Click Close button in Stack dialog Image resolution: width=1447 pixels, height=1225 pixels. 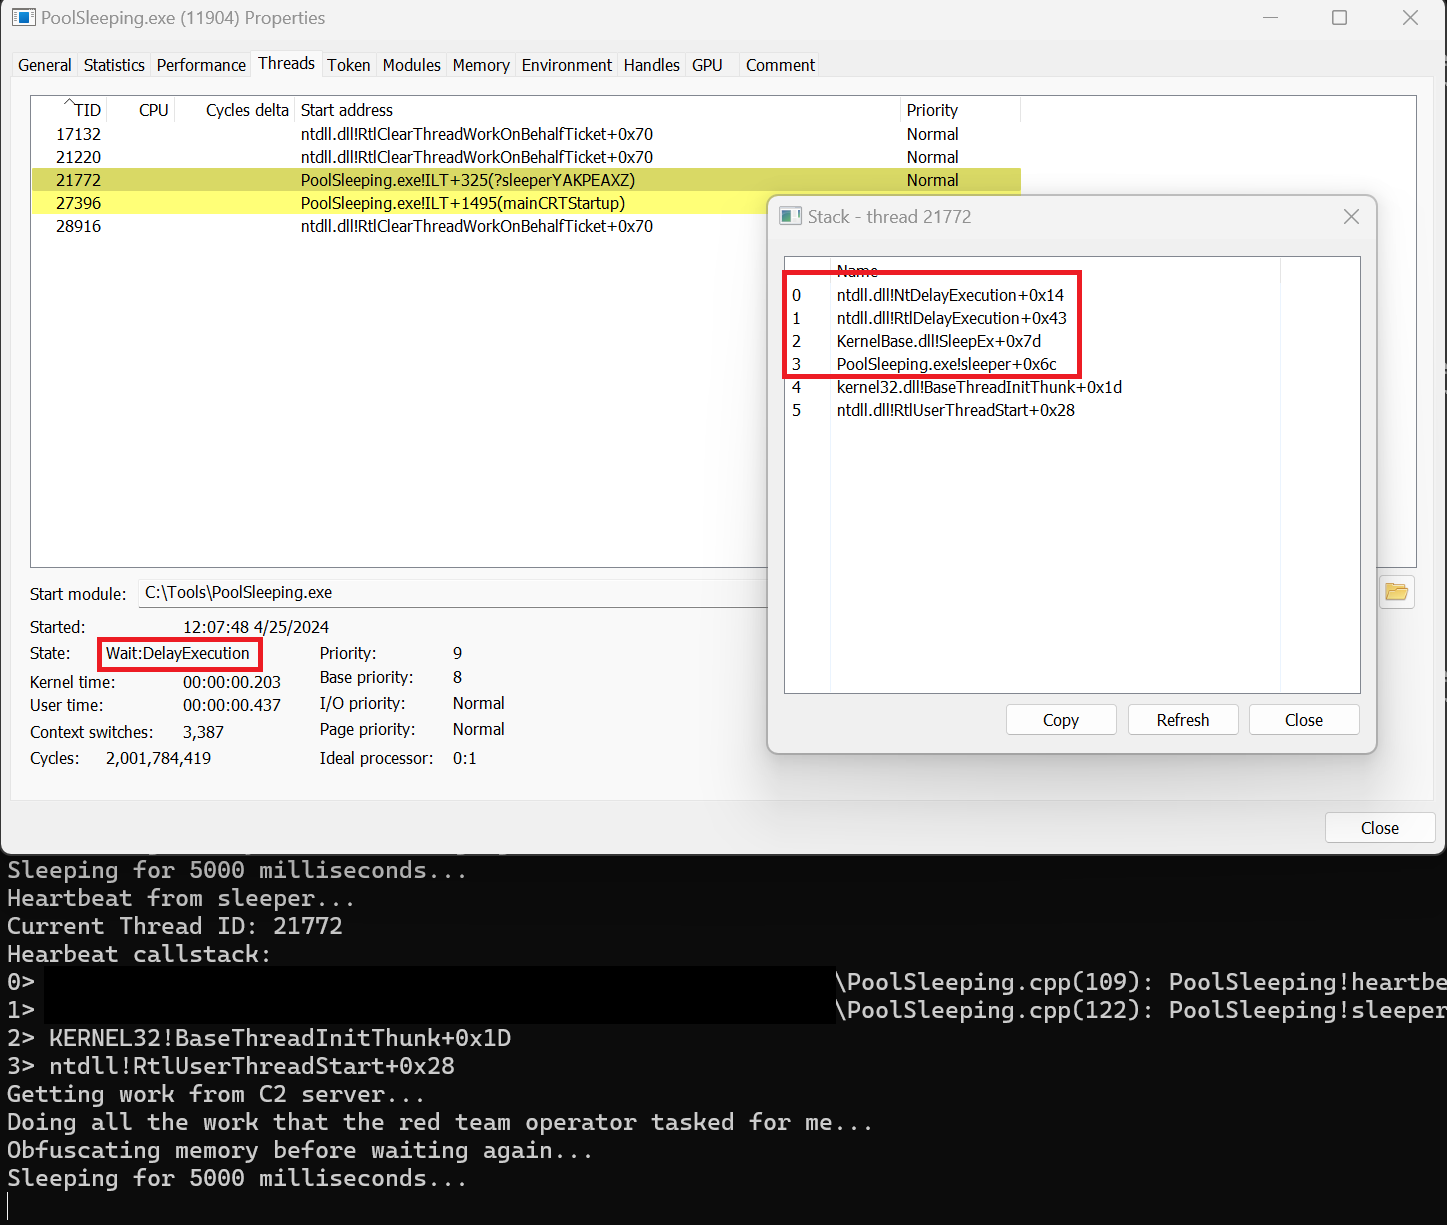coord(1303,720)
